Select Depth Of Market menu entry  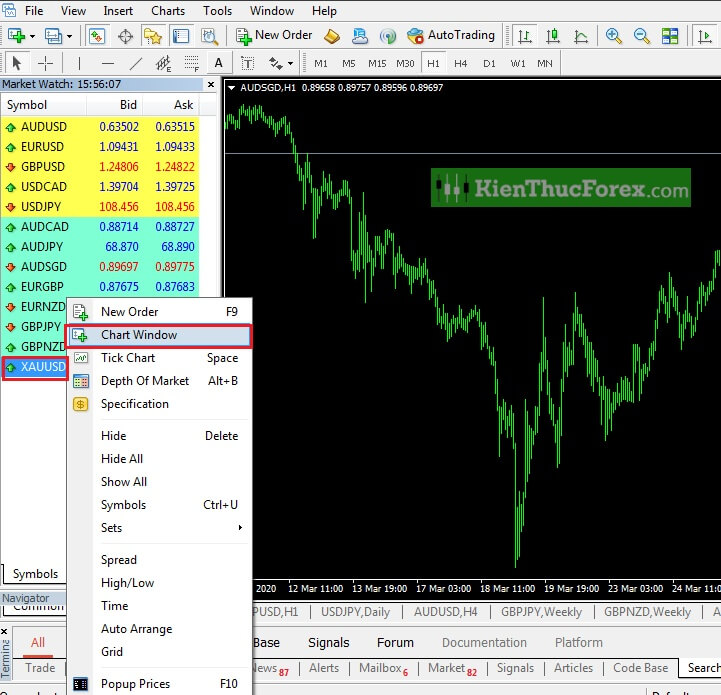click(x=159, y=381)
